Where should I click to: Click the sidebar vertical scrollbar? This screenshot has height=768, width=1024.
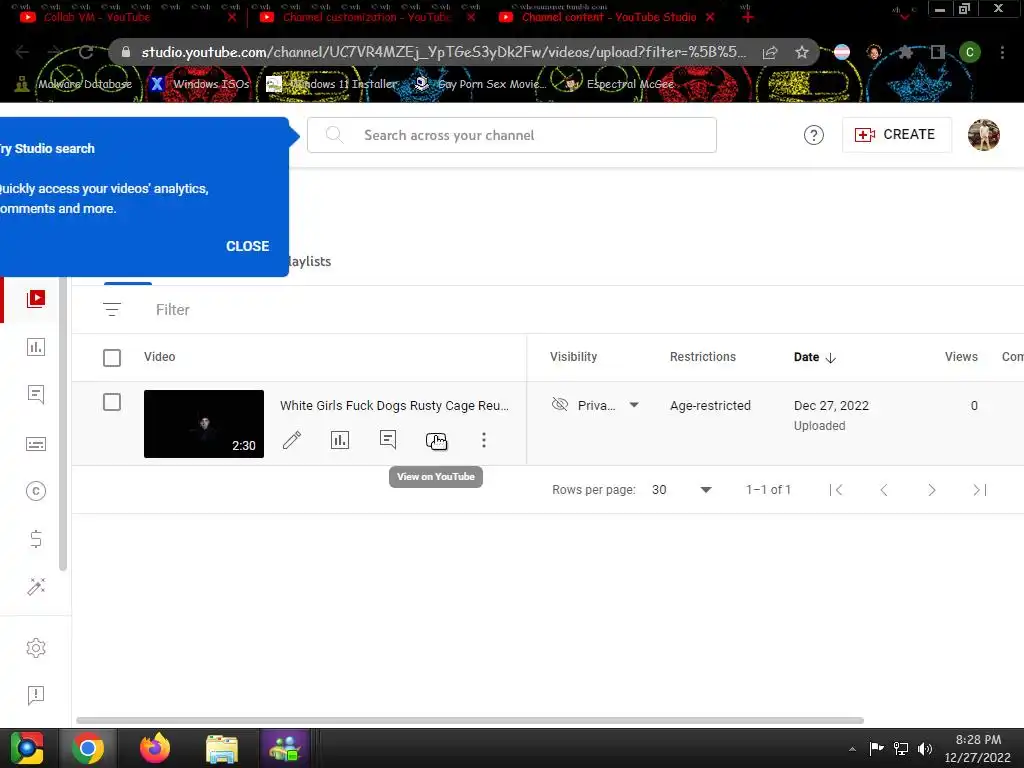pyautogui.click(x=63, y=424)
